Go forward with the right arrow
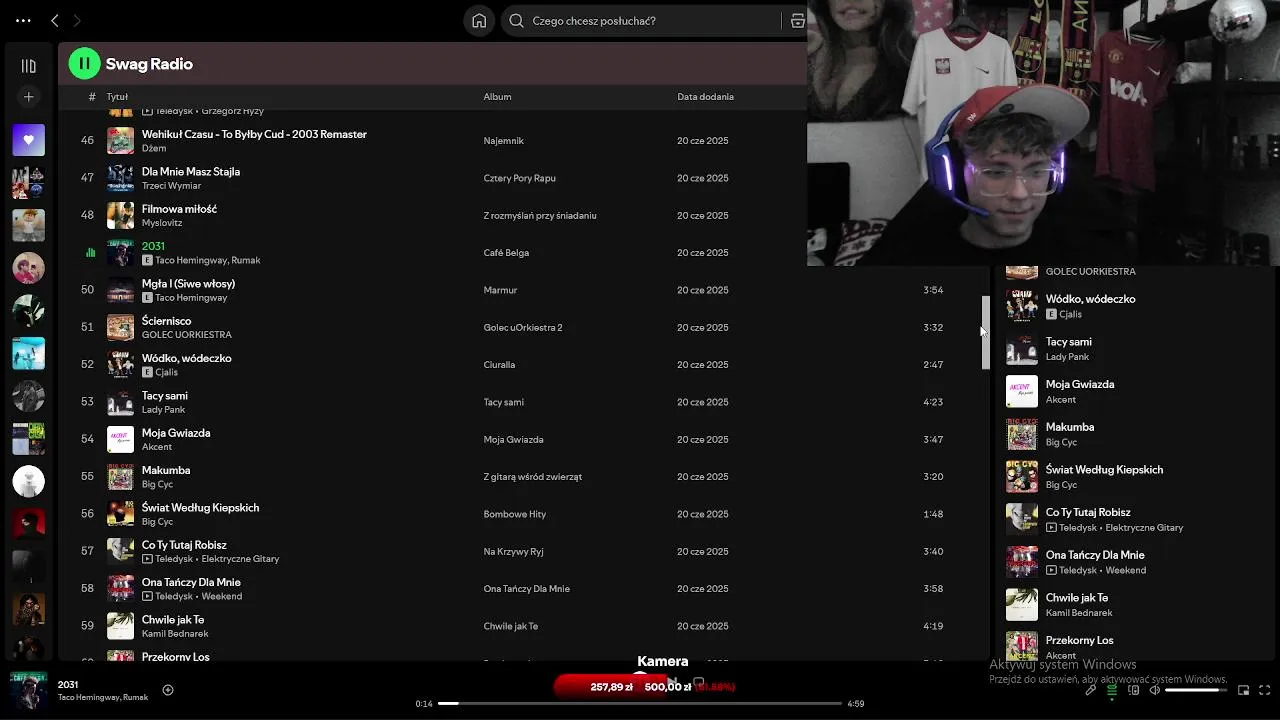The image size is (1280, 720). [x=77, y=20]
